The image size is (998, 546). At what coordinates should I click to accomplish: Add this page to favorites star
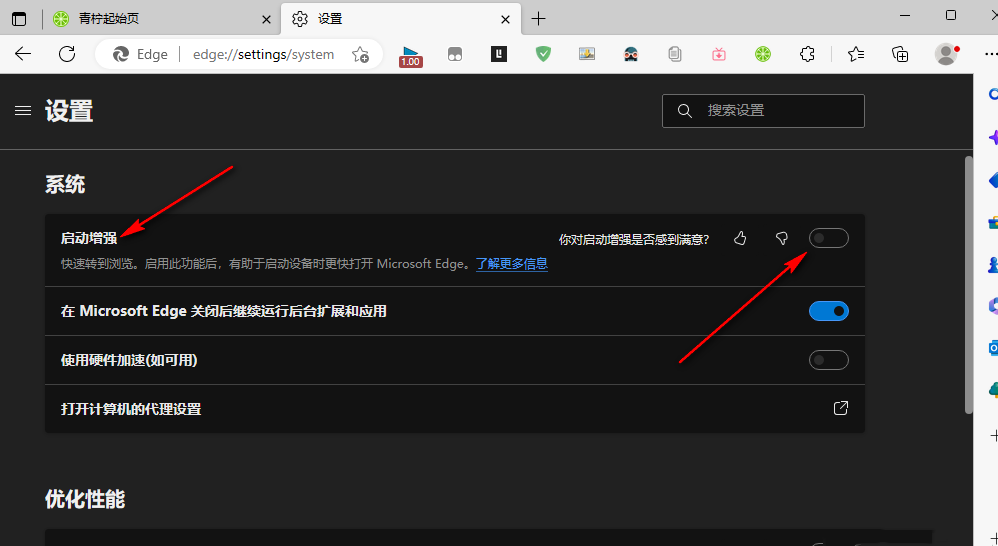pyautogui.click(x=360, y=55)
